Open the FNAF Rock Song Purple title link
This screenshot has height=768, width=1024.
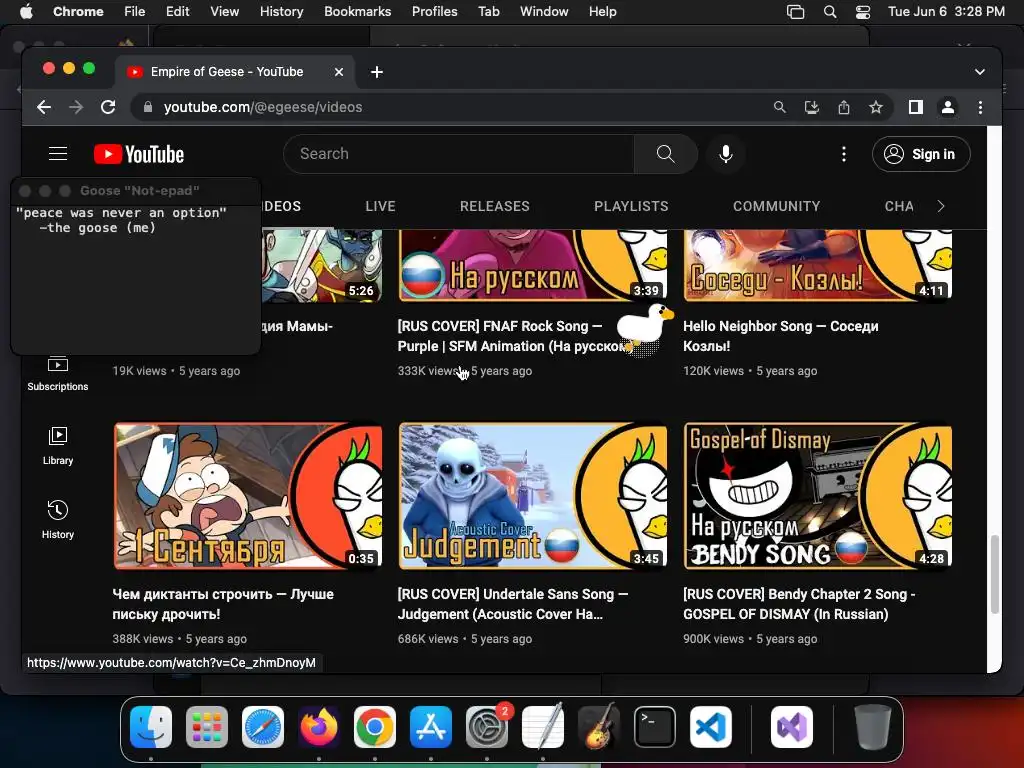(509, 336)
